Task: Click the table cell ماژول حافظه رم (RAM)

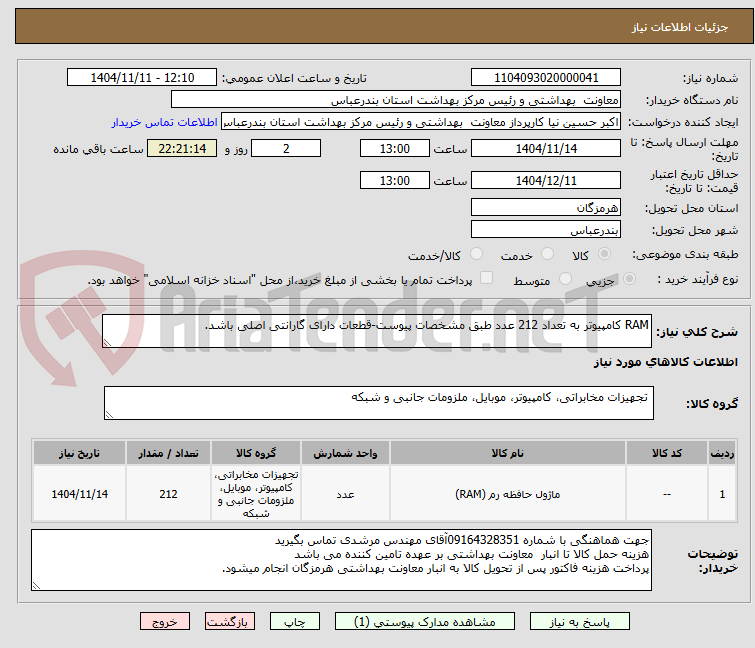Action: pos(508,494)
